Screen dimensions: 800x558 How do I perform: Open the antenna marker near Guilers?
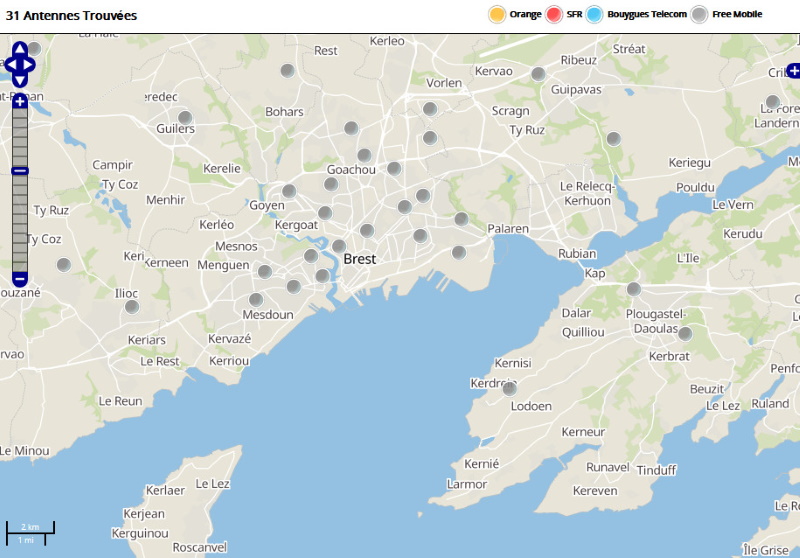tap(185, 117)
